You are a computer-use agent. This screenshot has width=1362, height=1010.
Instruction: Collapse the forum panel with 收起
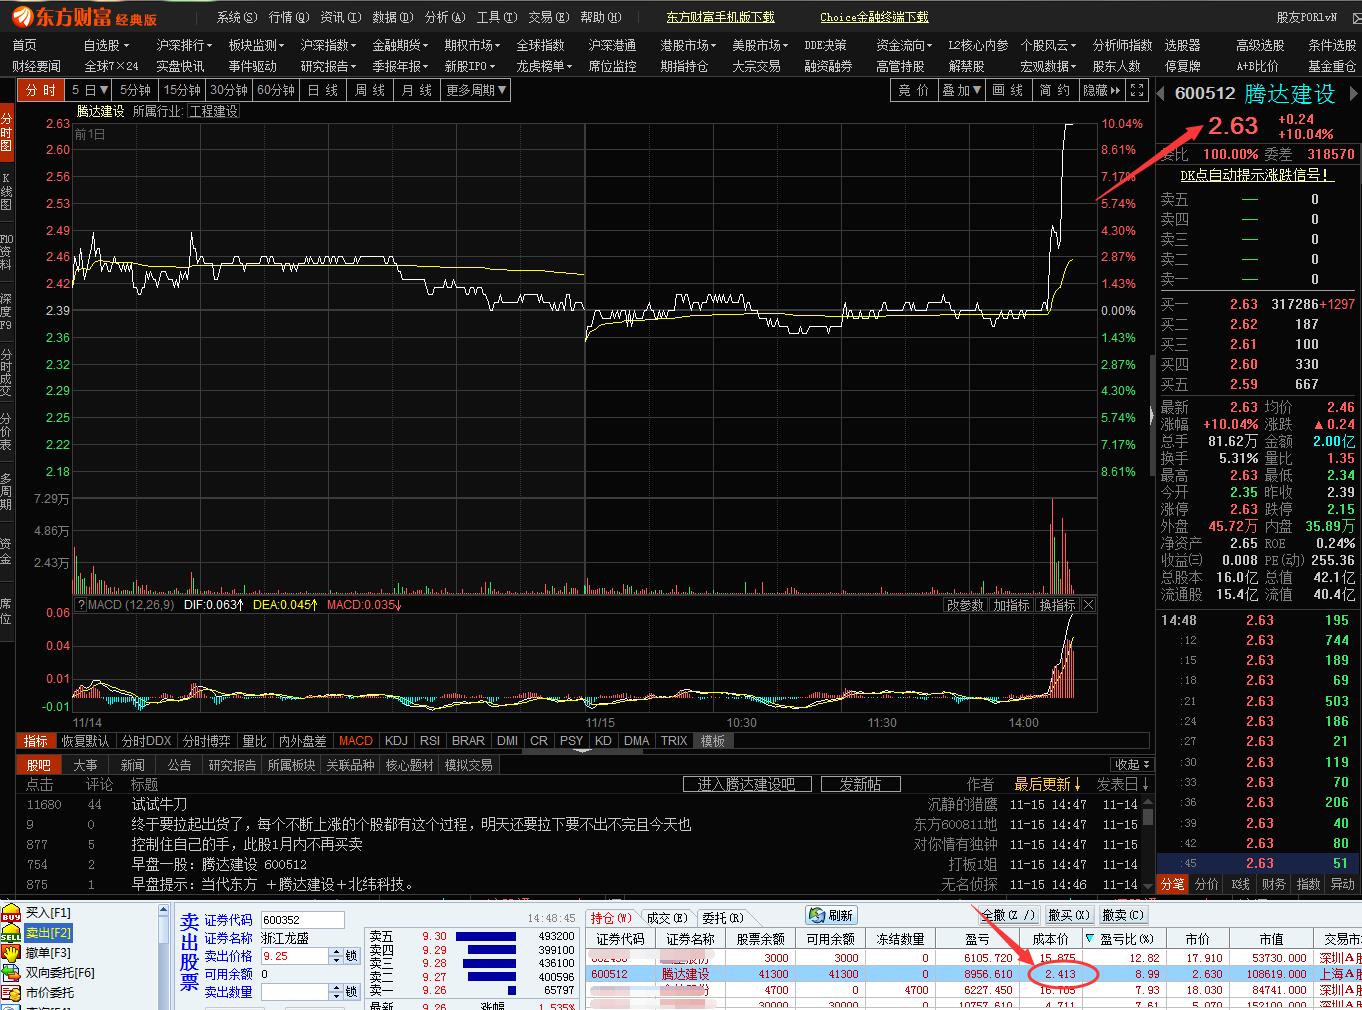(x=1132, y=765)
